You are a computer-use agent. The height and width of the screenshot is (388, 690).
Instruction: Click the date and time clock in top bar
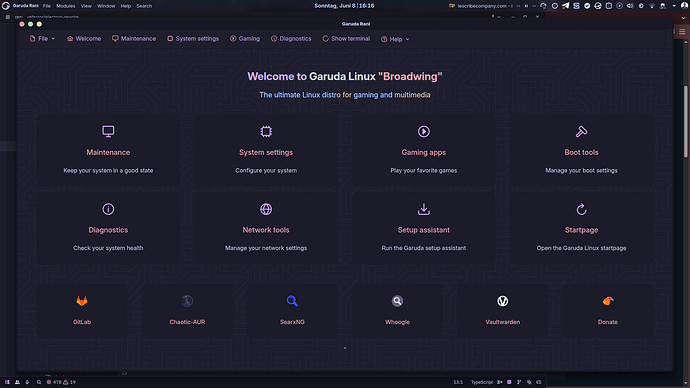tap(345, 6)
